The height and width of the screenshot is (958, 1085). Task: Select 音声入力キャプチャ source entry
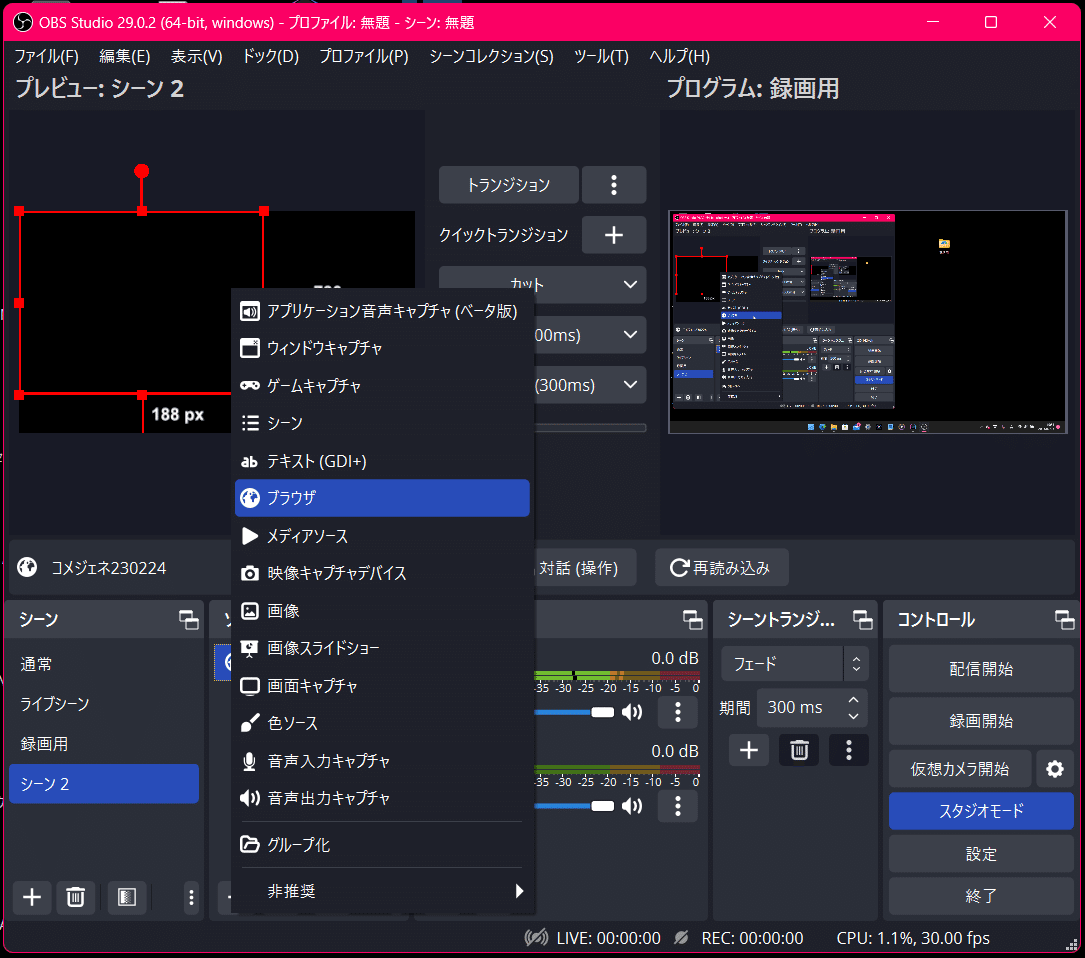coord(382,761)
